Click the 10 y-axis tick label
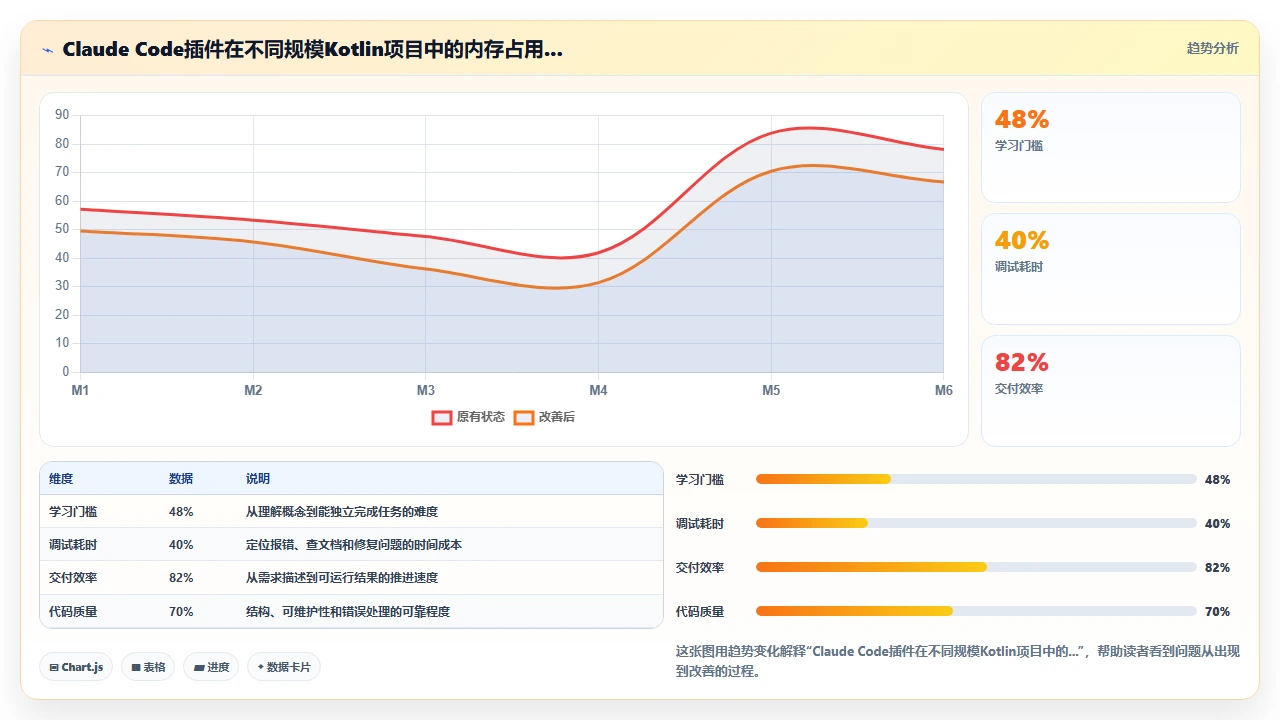 (62, 343)
